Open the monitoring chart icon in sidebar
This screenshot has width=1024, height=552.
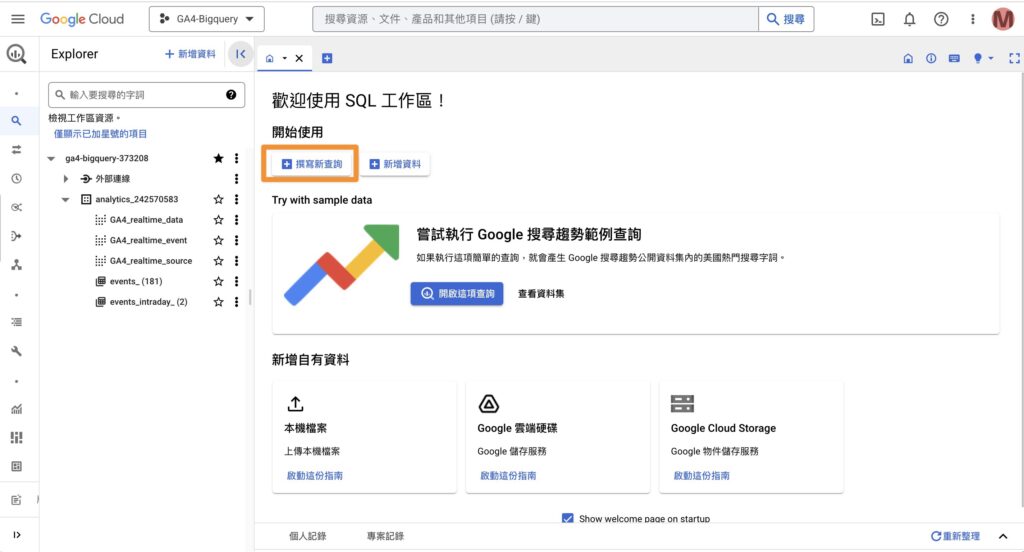pos(16,409)
